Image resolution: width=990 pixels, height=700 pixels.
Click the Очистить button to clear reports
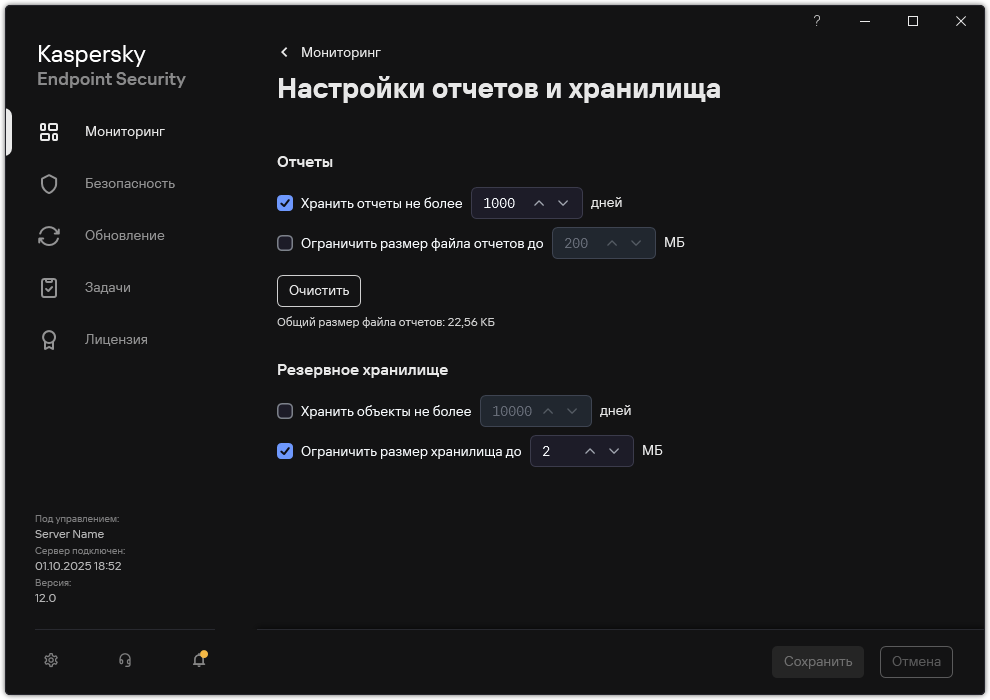pyautogui.click(x=318, y=291)
